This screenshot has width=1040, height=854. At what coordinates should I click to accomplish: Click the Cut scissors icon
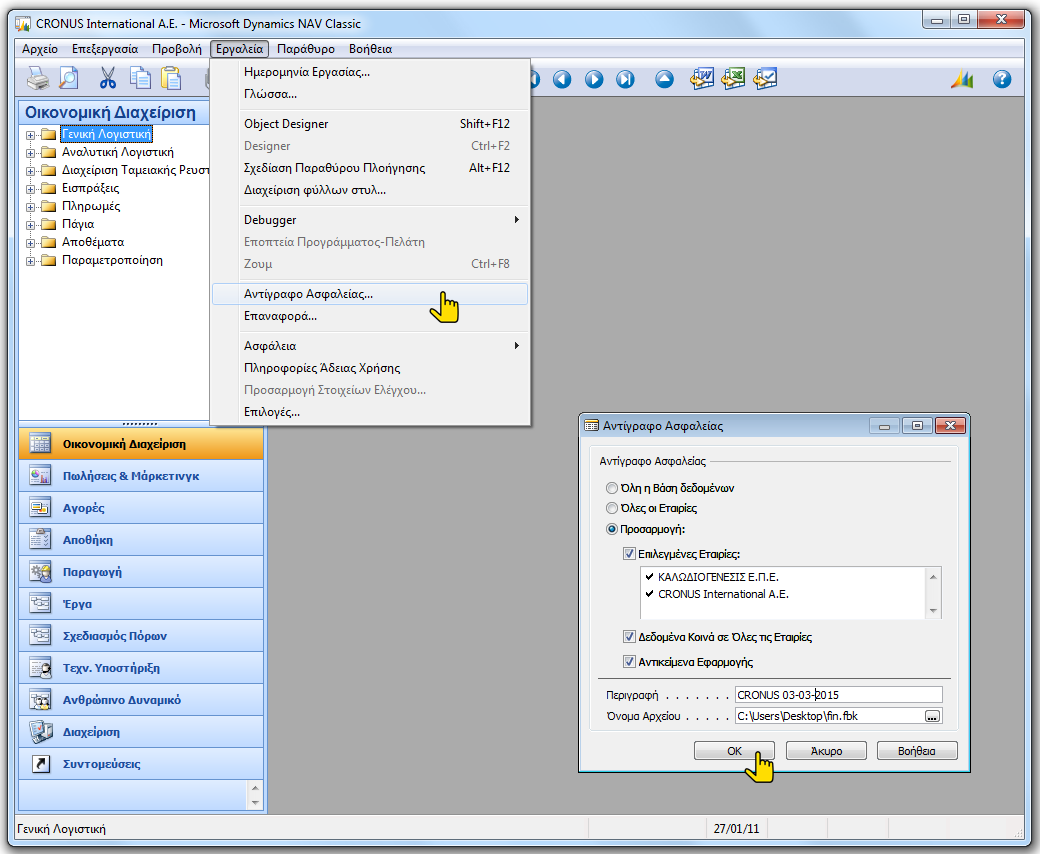[x=107, y=79]
